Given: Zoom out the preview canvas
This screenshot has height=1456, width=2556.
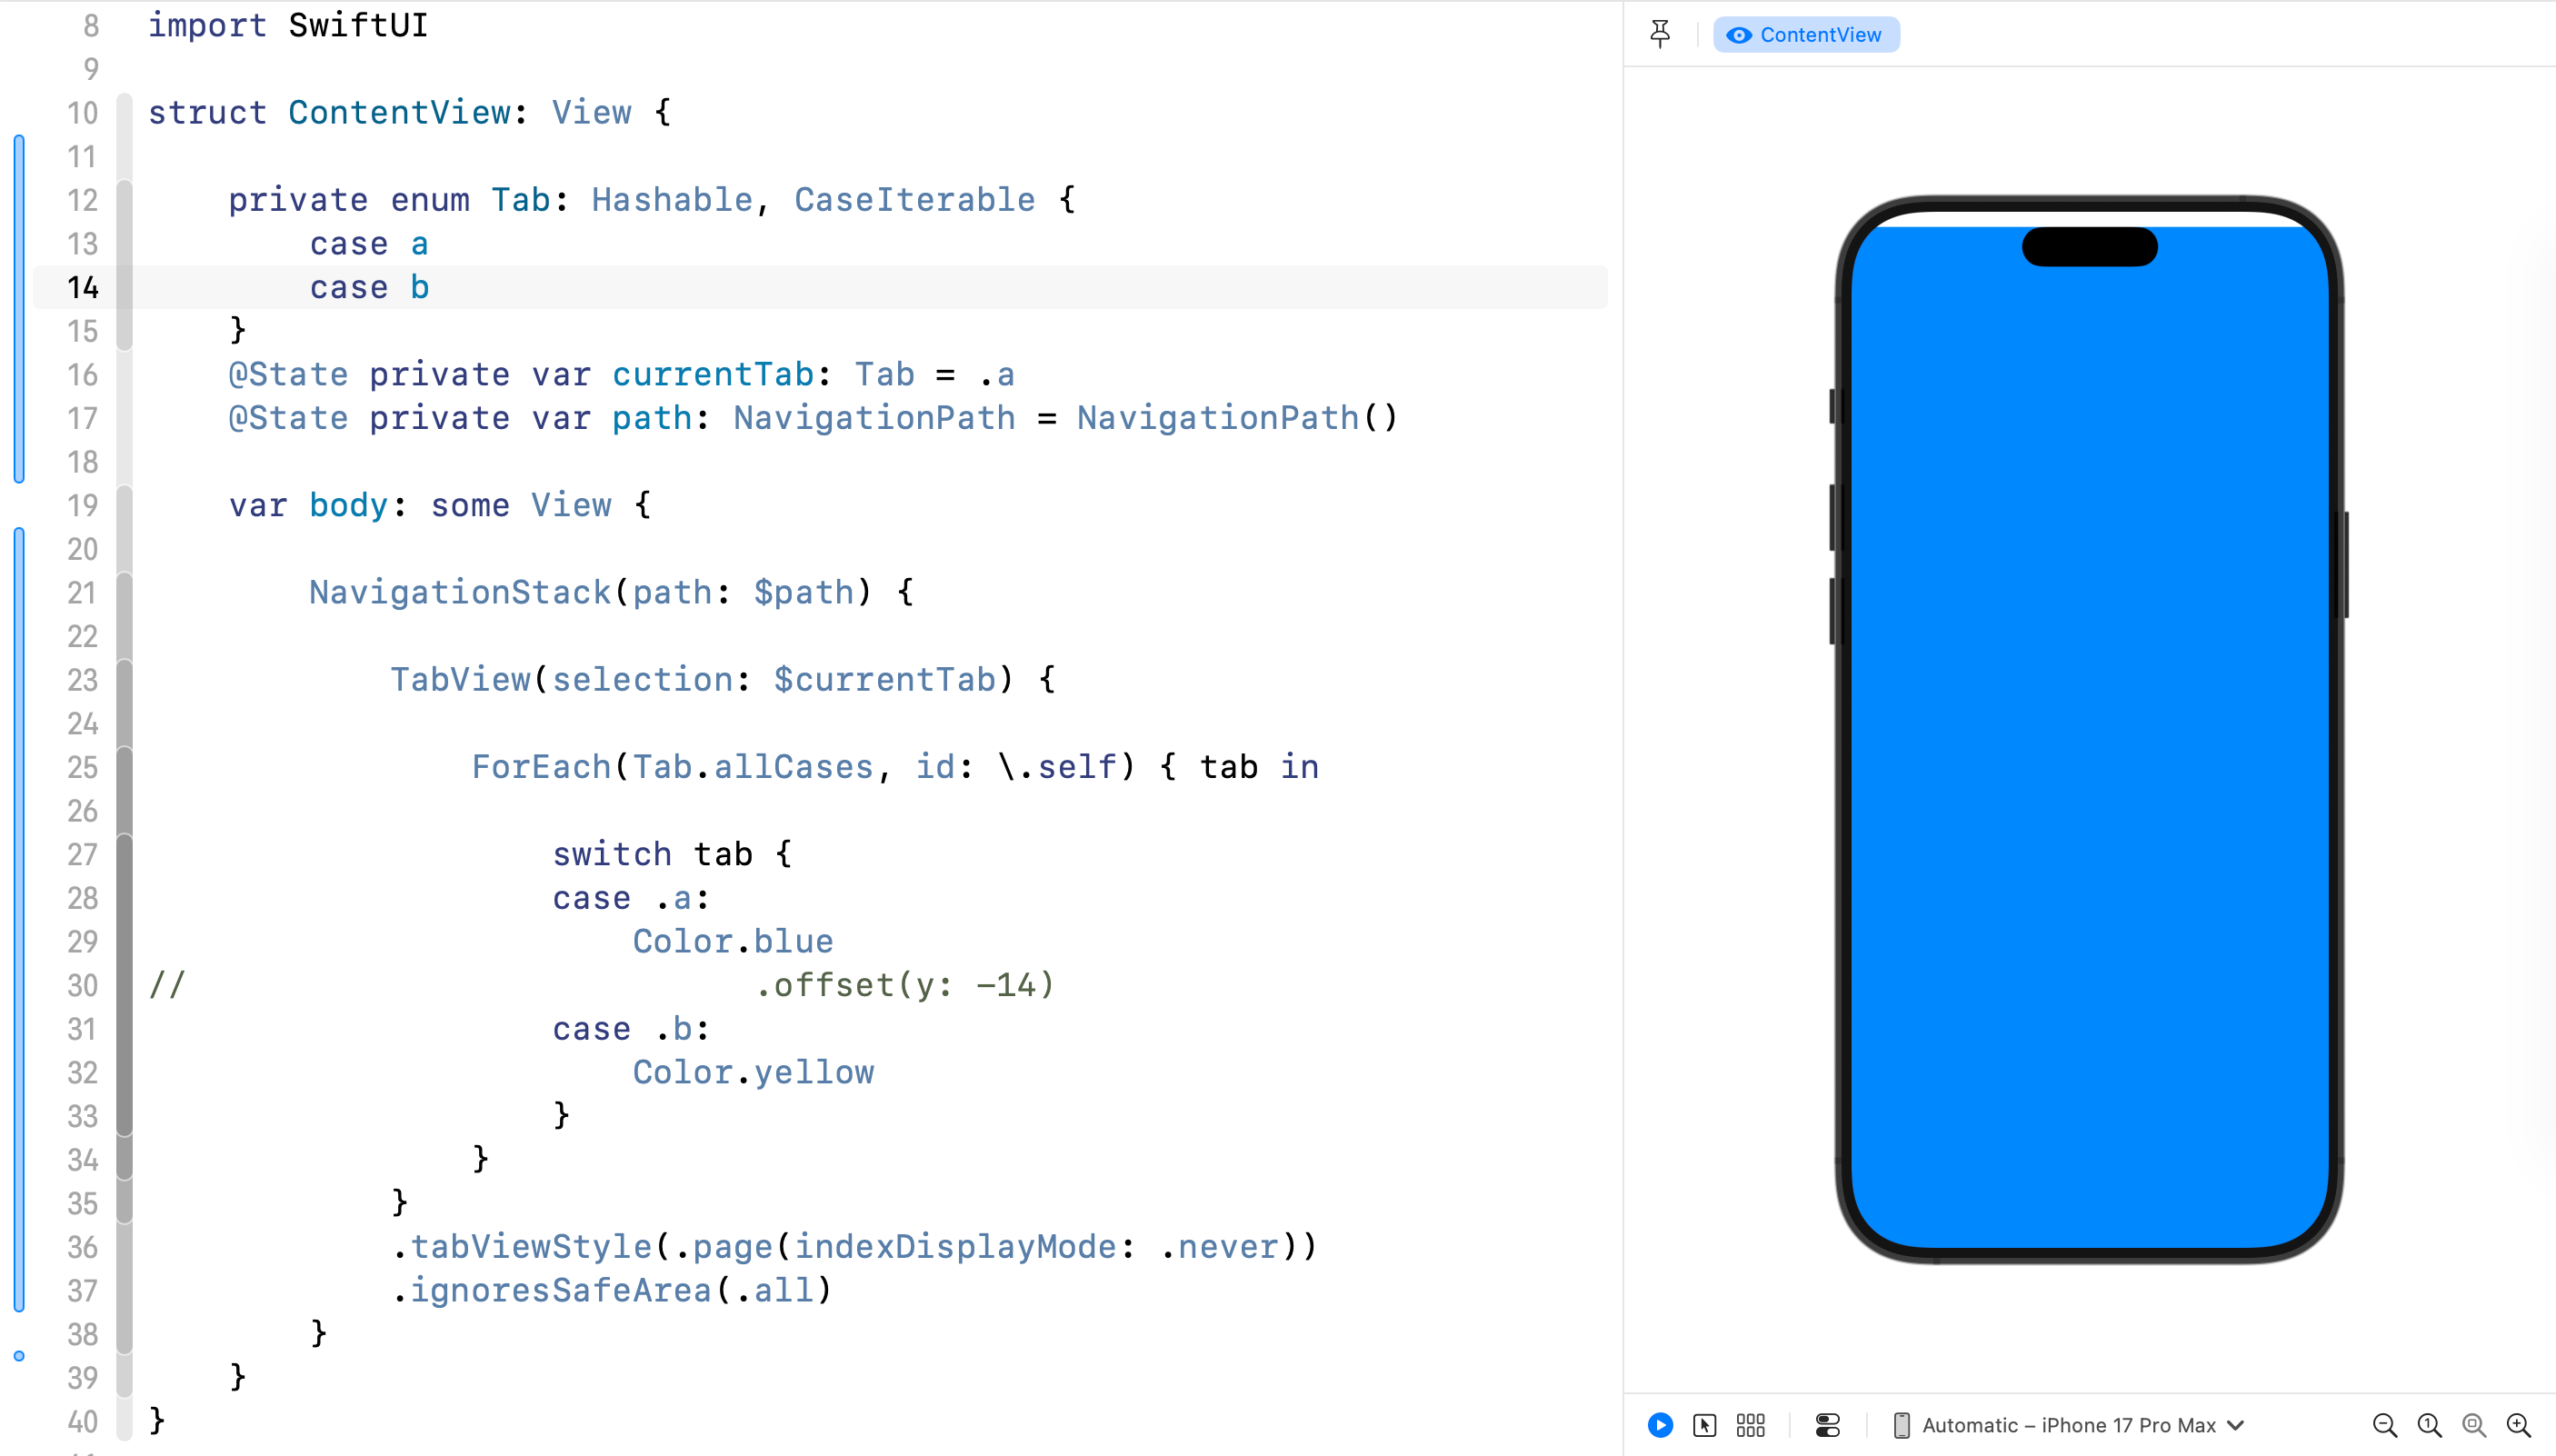Looking at the screenshot, I should [2384, 1425].
